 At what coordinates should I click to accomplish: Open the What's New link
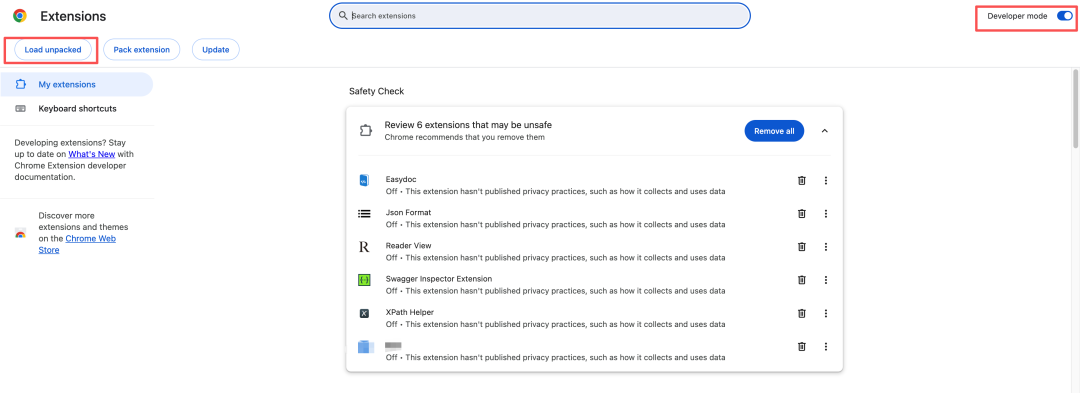pyautogui.click(x=92, y=154)
